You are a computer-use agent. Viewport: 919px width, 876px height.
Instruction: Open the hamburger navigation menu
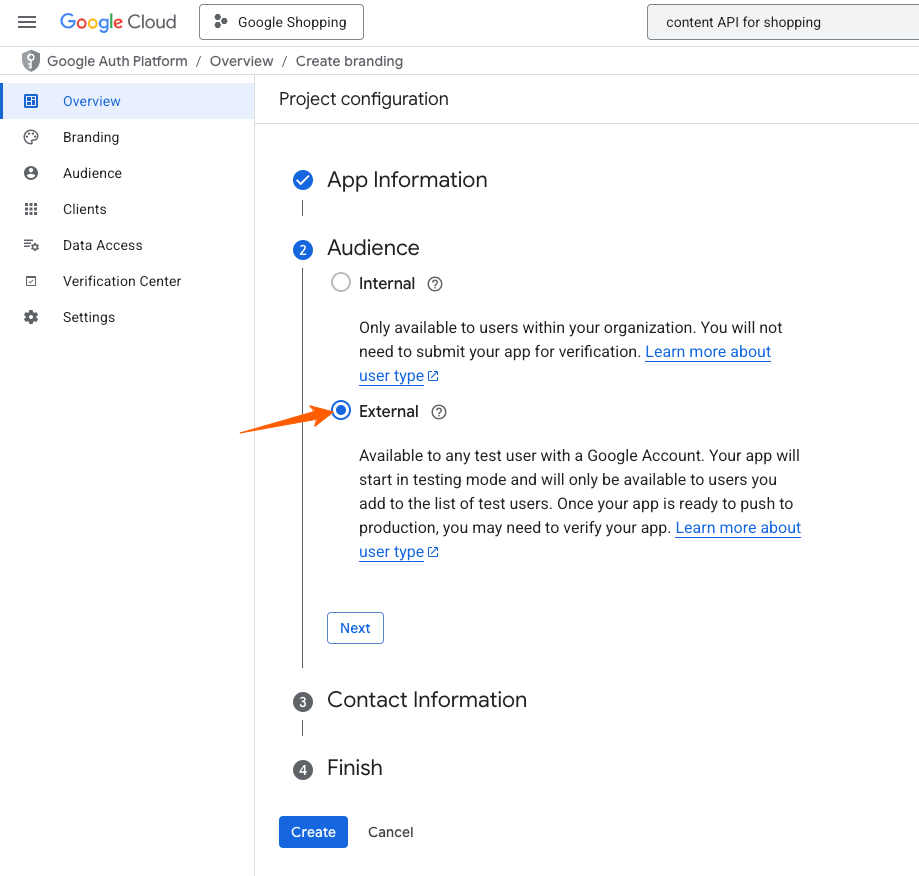point(27,22)
